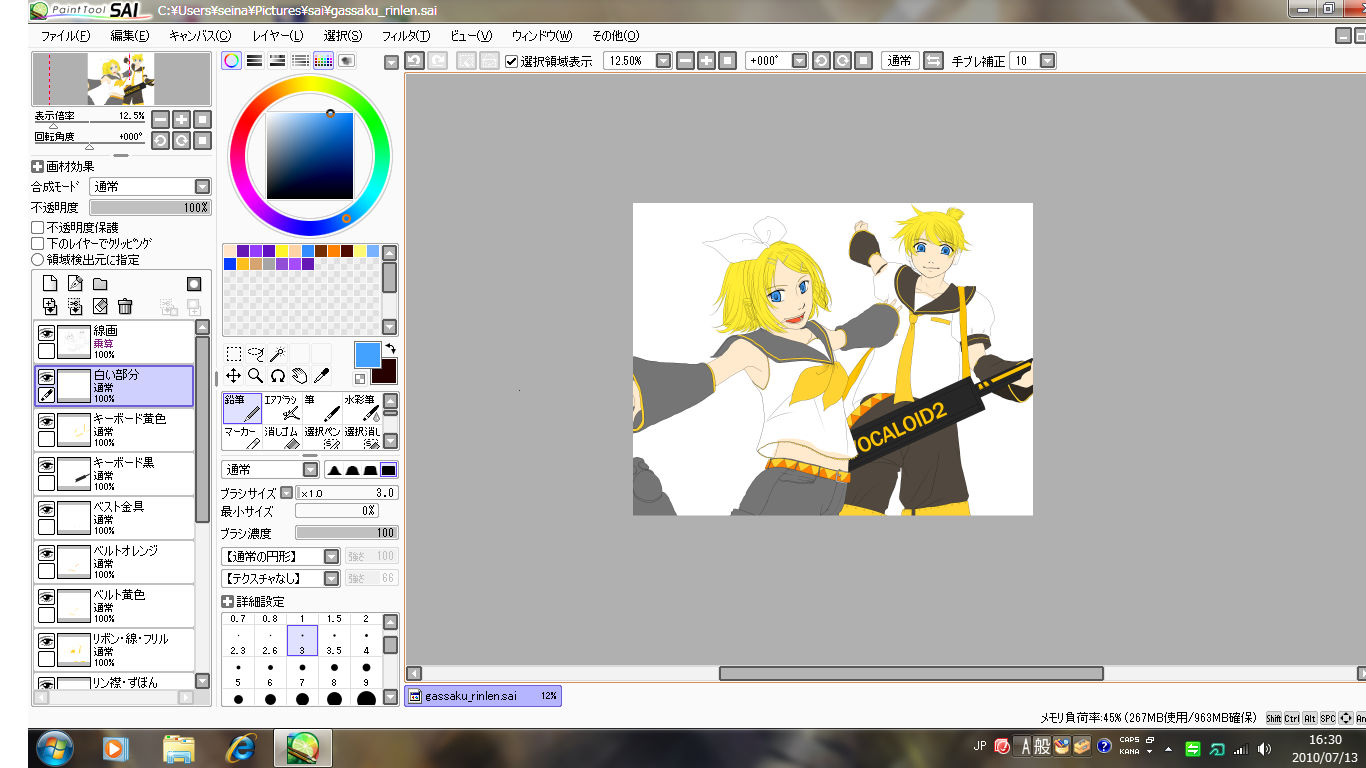This screenshot has height=768, width=1366.
Task: Expand the 詳細設定 section
Action: coord(227,602)
